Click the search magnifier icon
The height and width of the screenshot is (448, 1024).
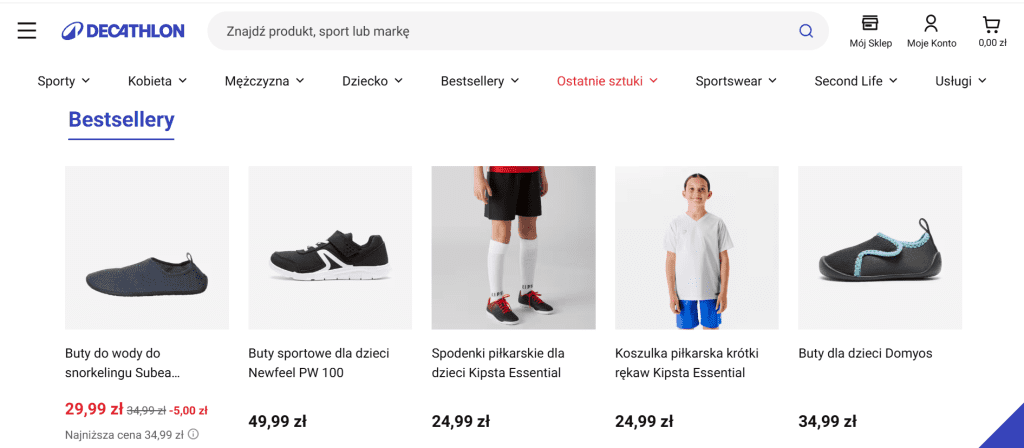[806, 31]
